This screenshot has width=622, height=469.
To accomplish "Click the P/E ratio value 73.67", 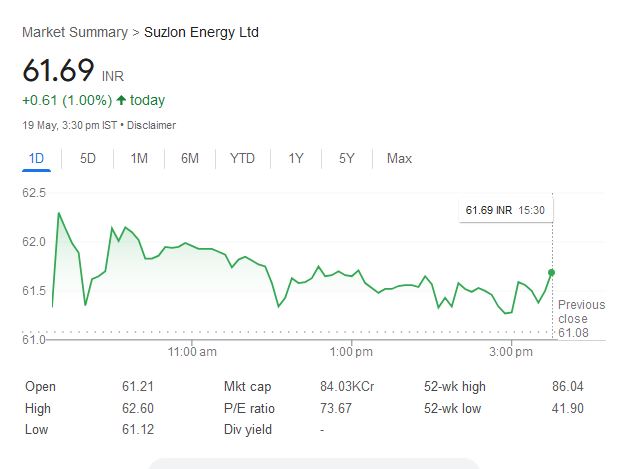I will coord(336,408).
